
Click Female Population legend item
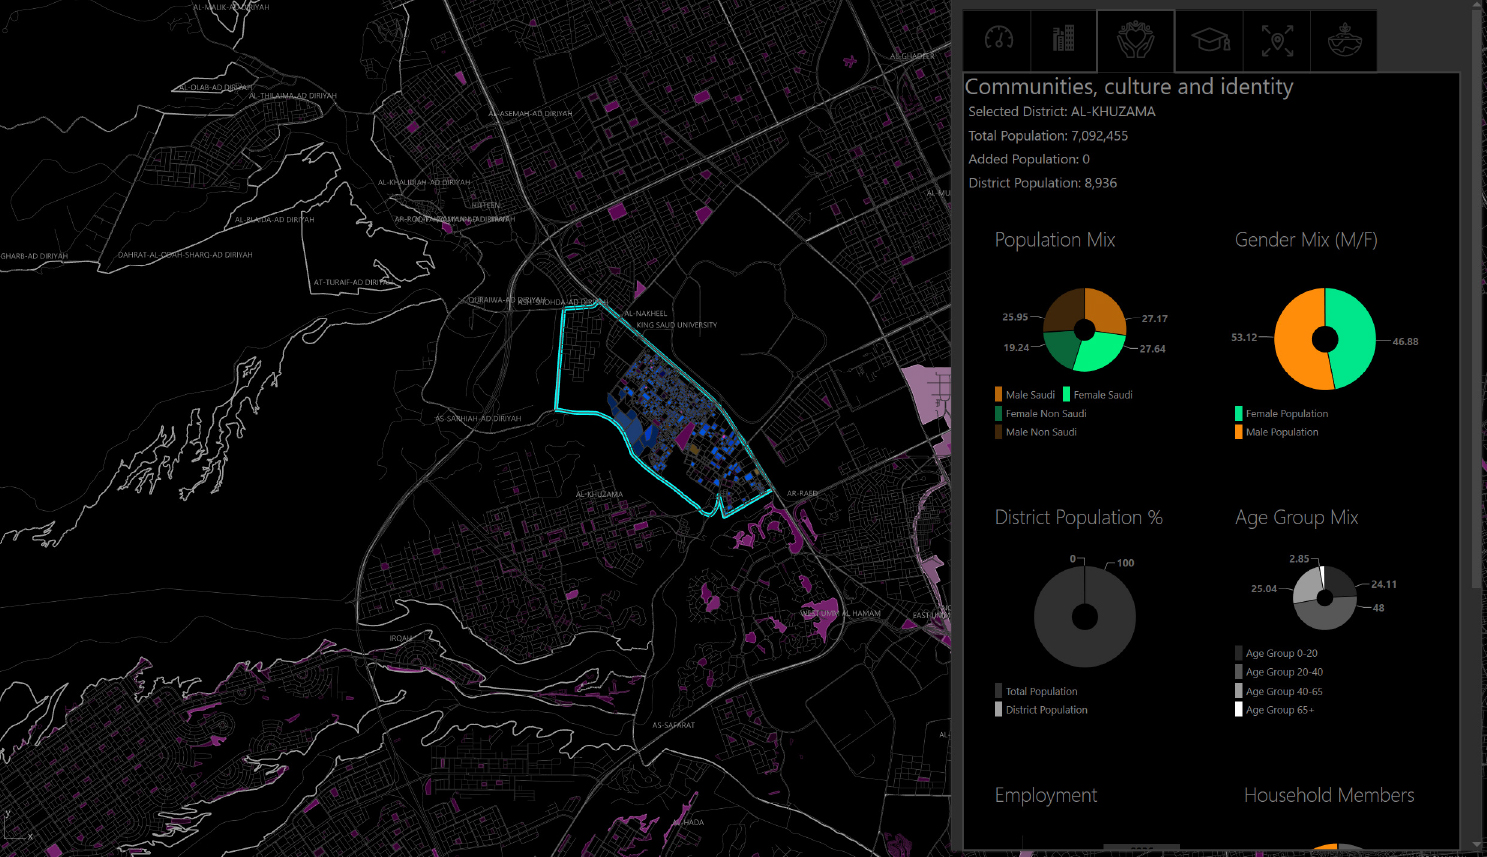click(1281, 414)
